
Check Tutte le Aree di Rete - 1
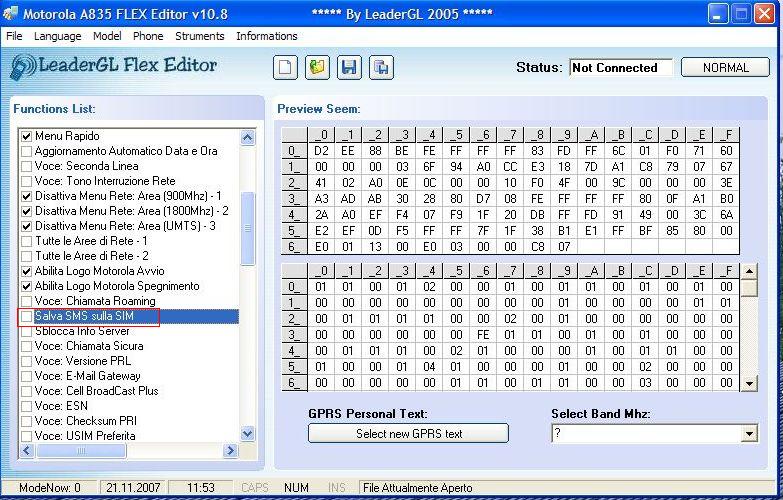point(26,241)
